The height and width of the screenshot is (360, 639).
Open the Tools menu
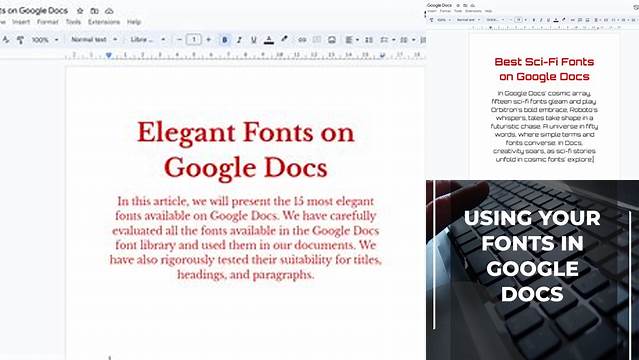click(x=73, y=22)
